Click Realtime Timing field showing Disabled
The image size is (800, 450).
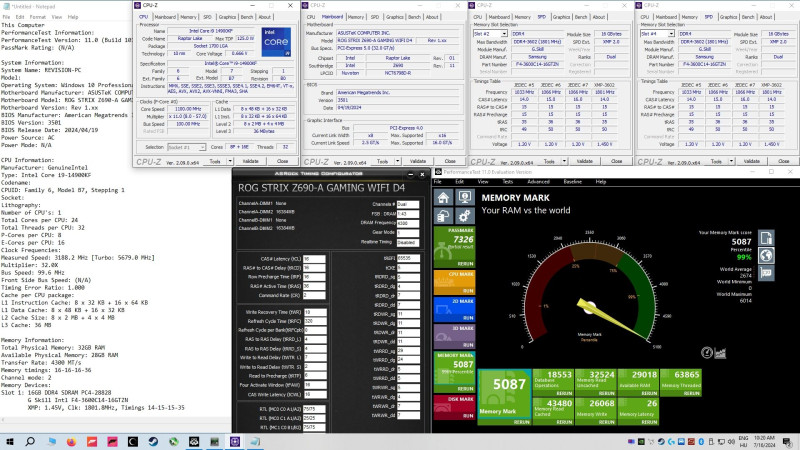tap(408, 242)
